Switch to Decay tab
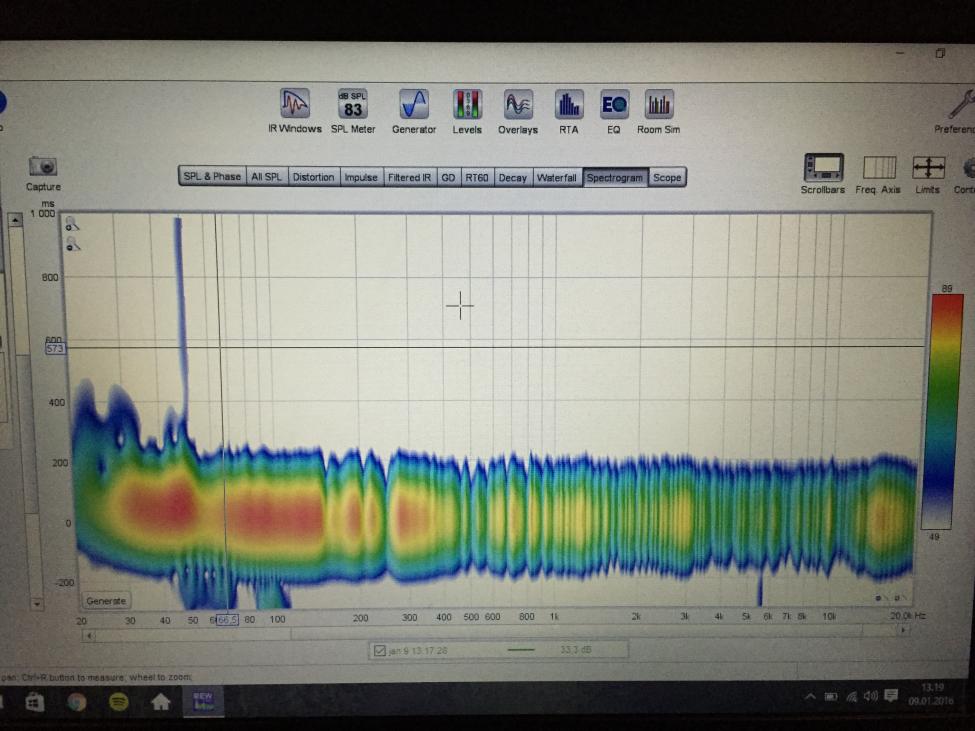 pos(512,177)
